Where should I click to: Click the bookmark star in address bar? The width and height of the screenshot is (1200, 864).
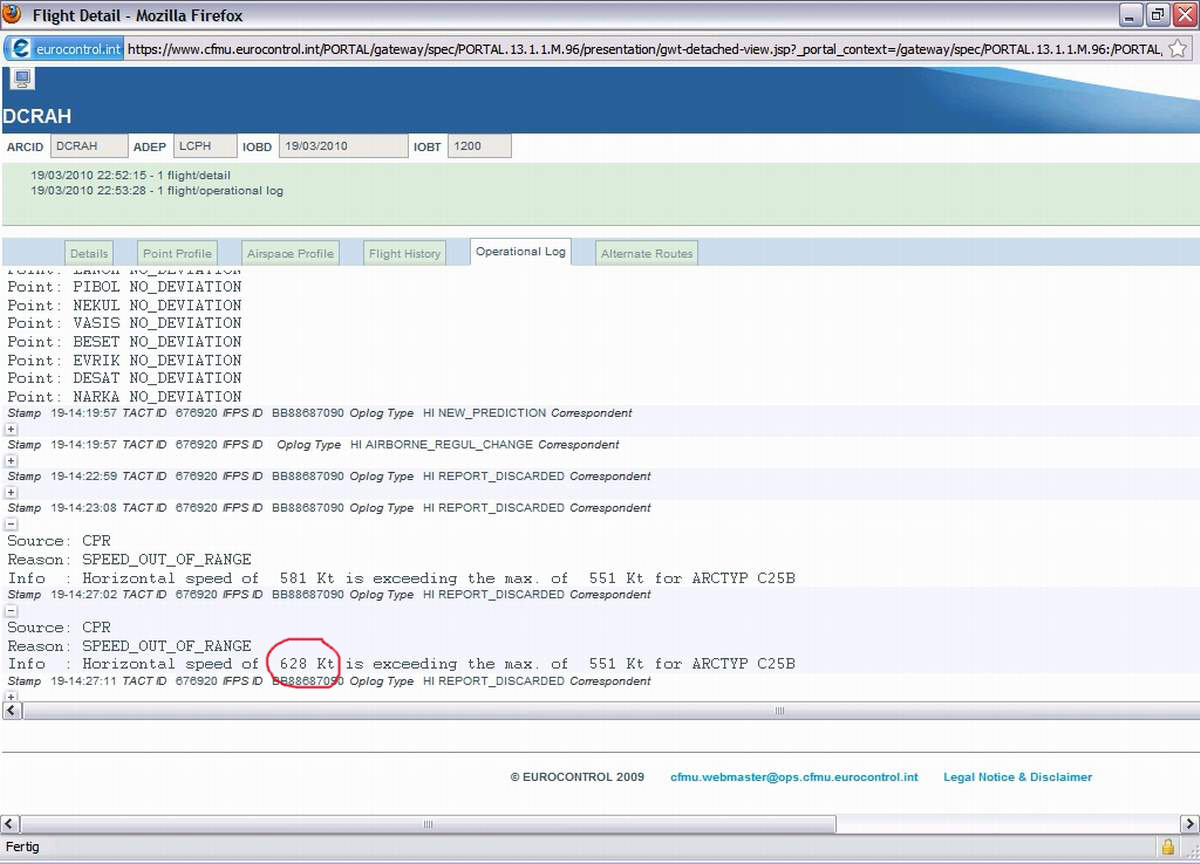tap(1177, 48)
